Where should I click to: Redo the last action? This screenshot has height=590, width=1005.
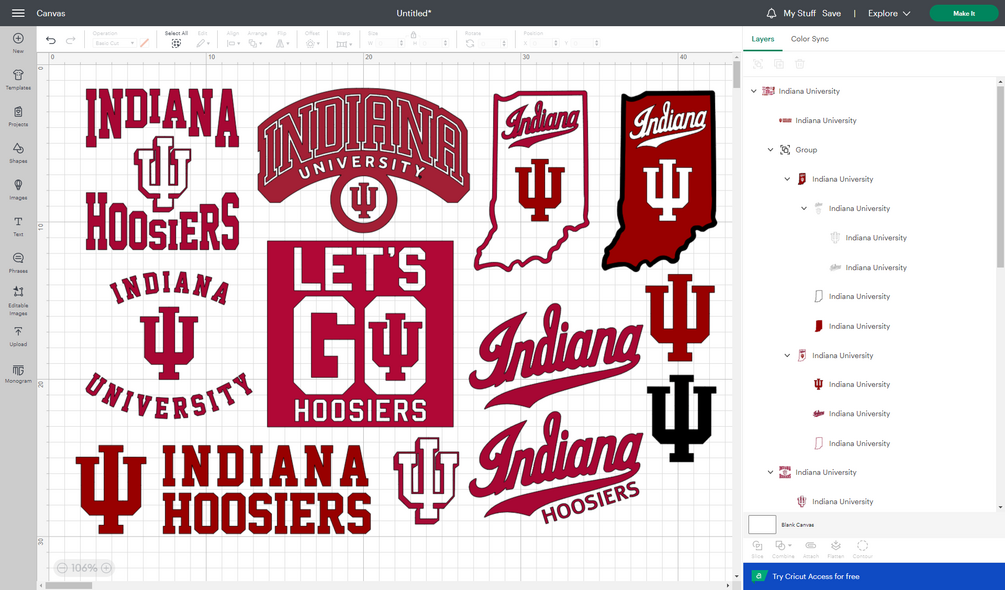(x=71, y=40)
